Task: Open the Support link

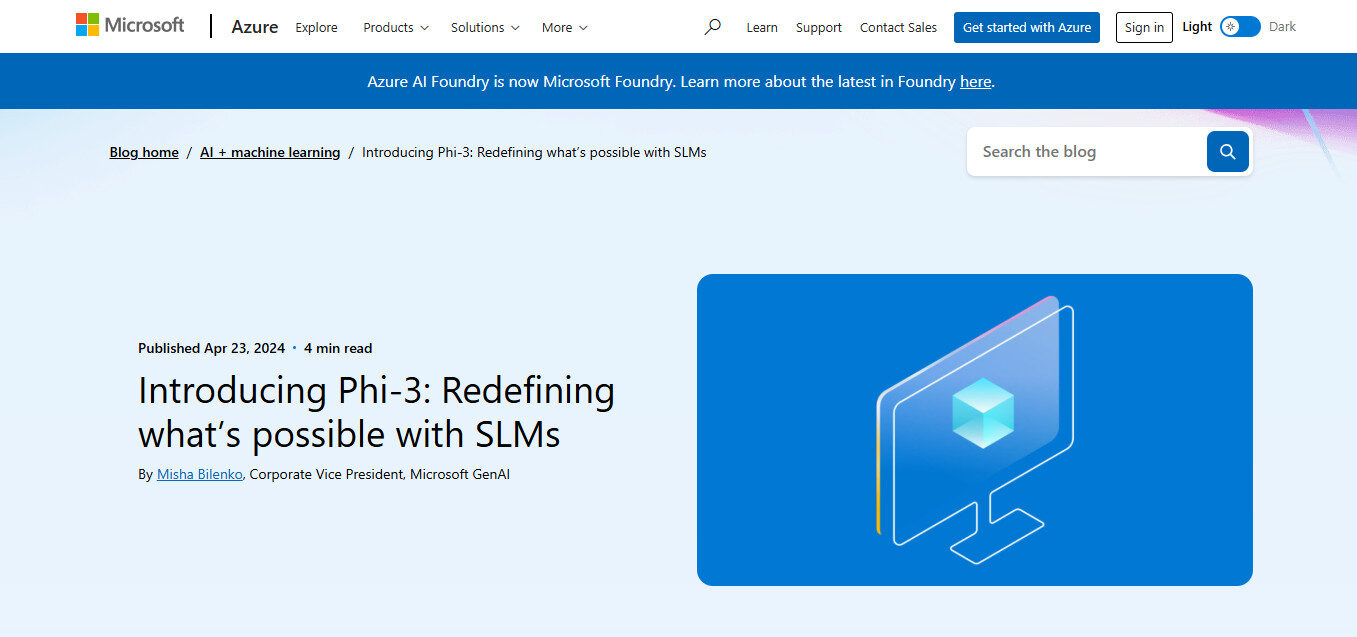Action: [819, 27]
